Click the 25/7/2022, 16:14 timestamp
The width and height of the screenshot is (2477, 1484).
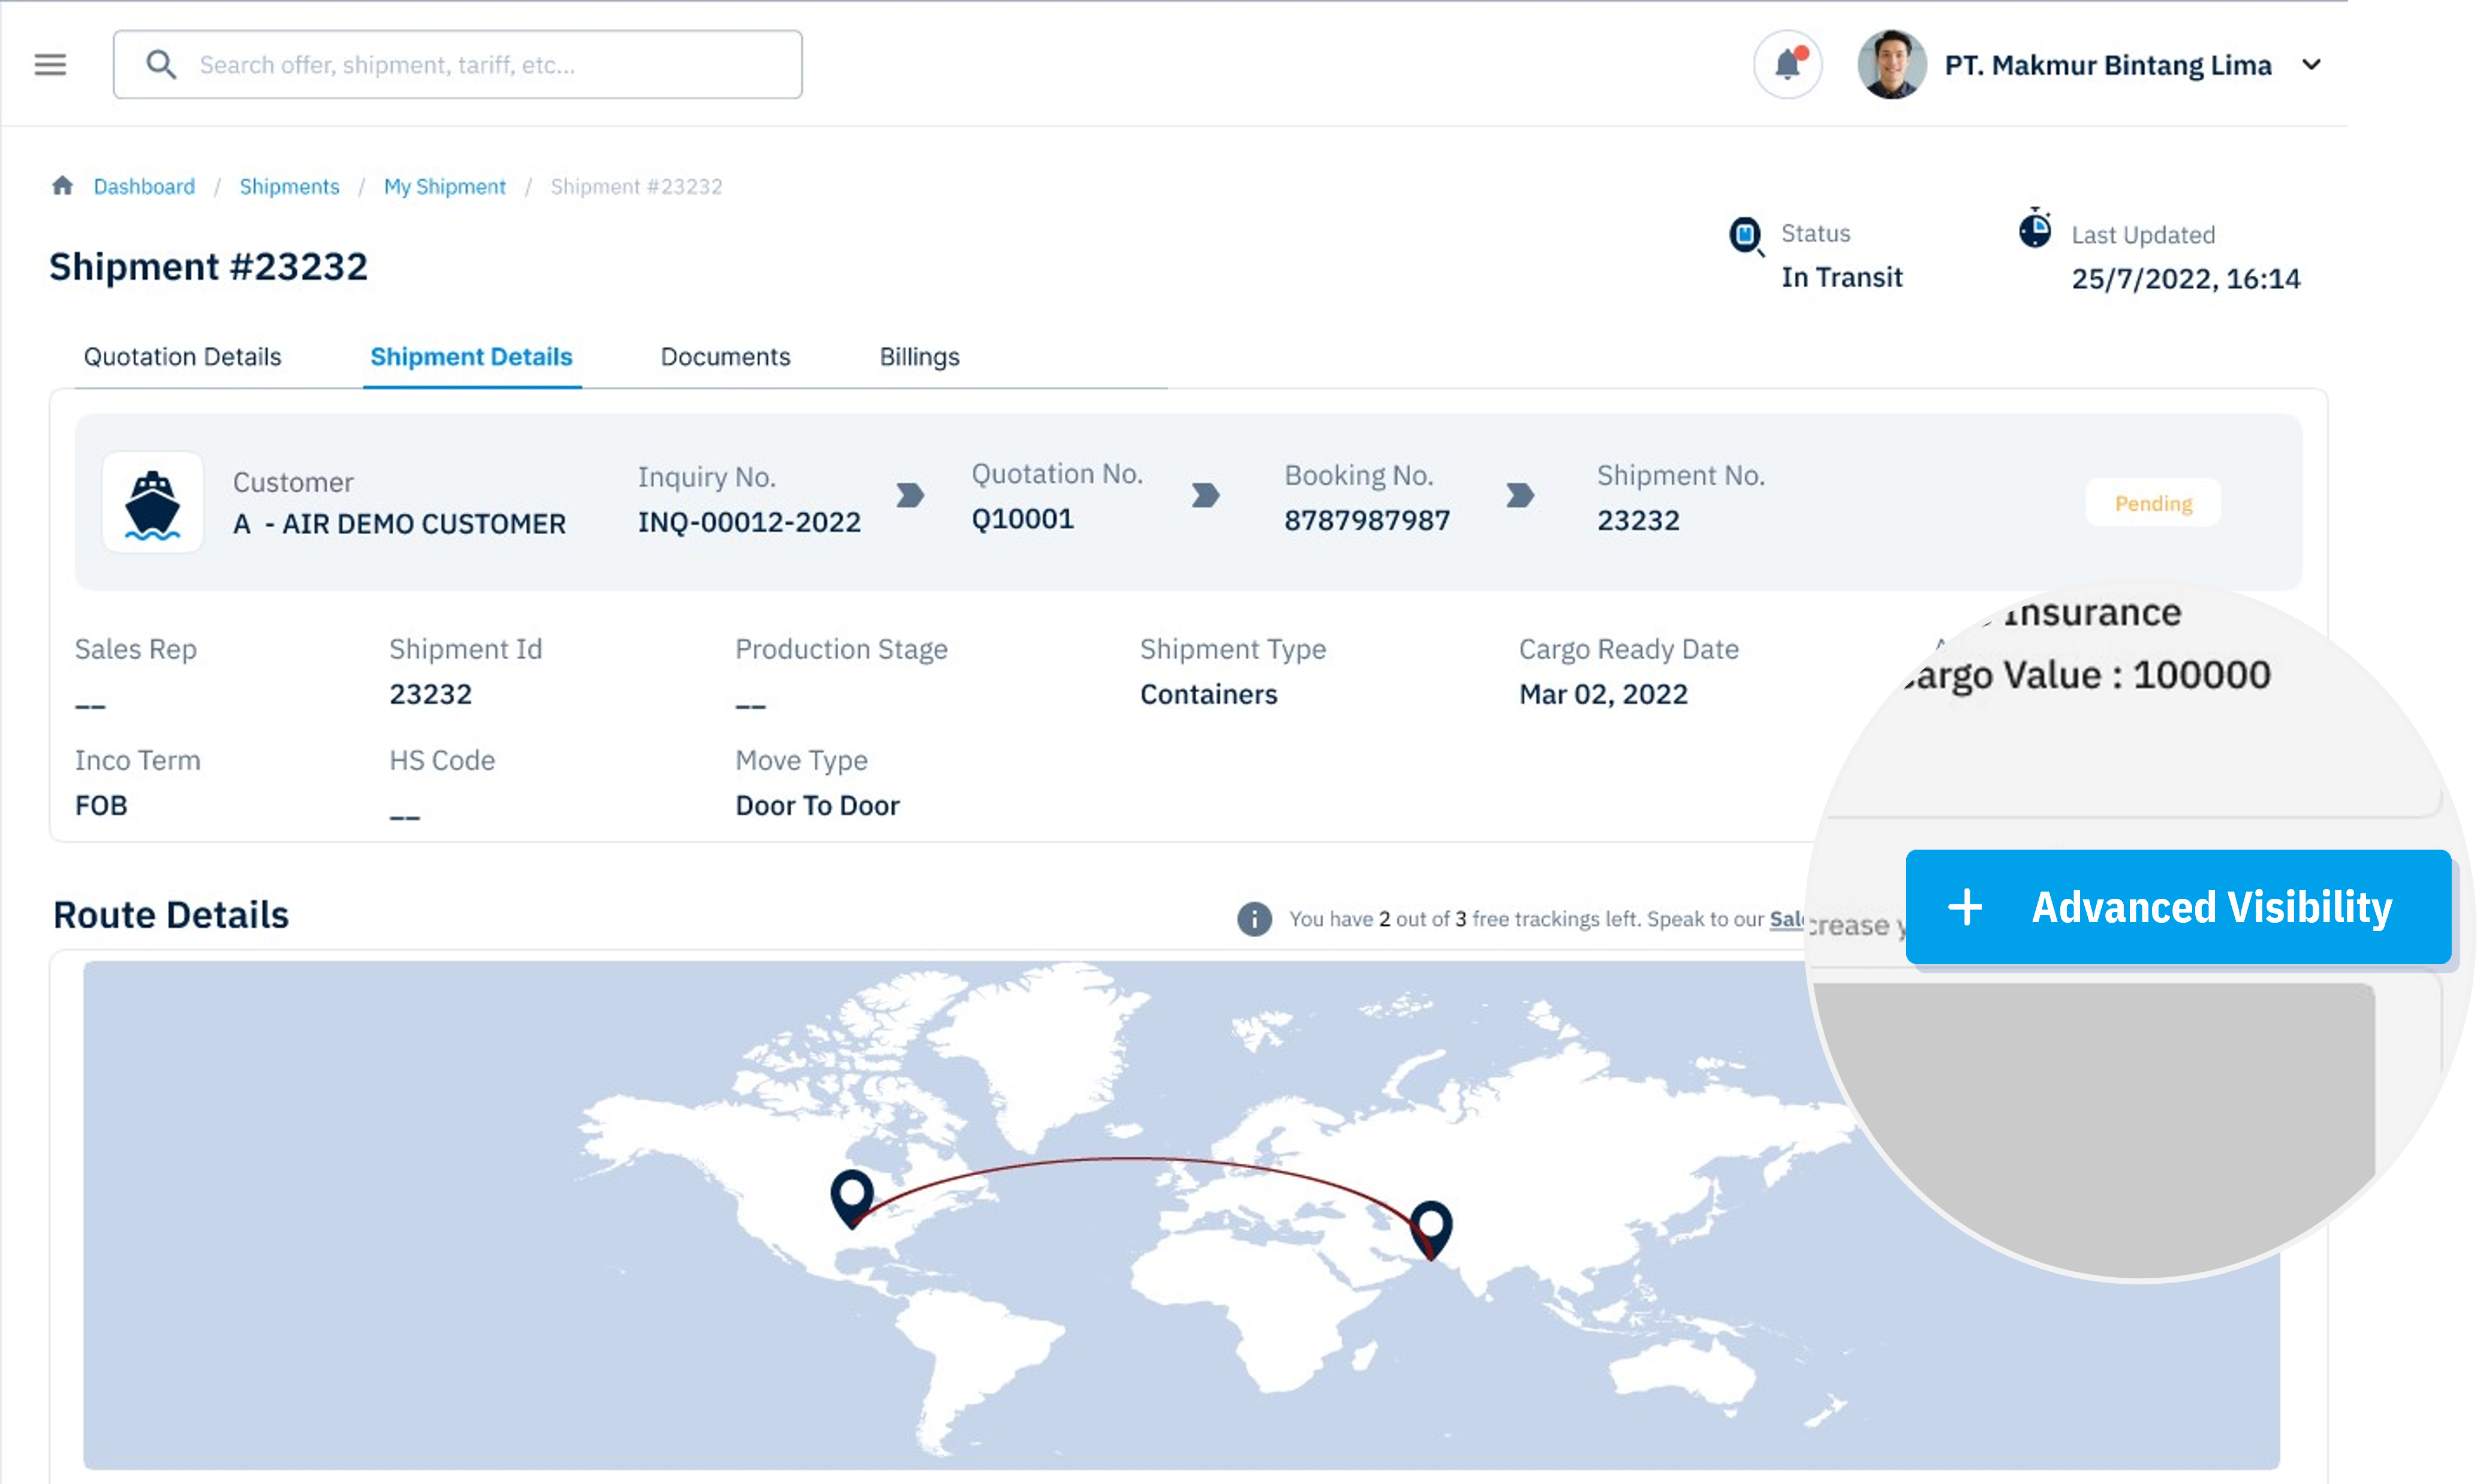(2186, 278)
